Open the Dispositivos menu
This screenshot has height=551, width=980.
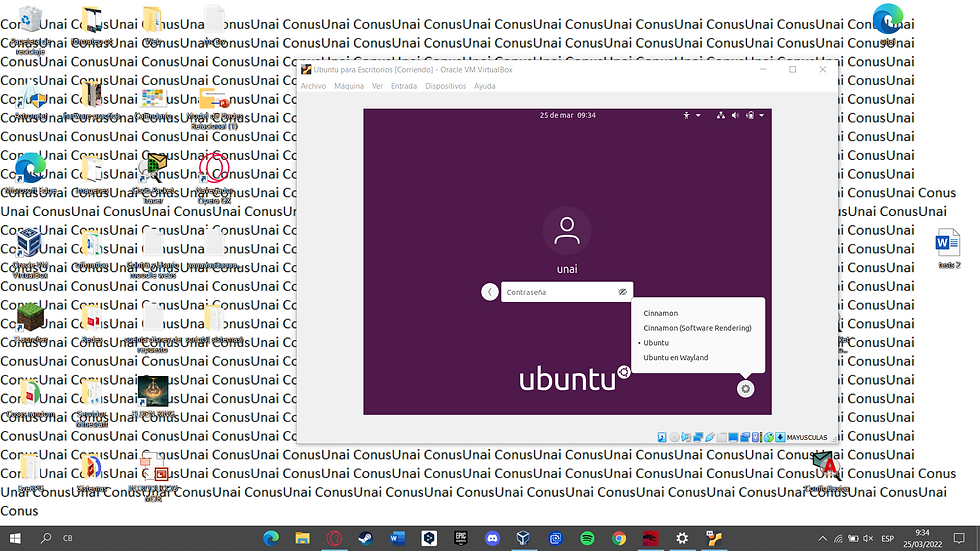click(x=446, y=86)
